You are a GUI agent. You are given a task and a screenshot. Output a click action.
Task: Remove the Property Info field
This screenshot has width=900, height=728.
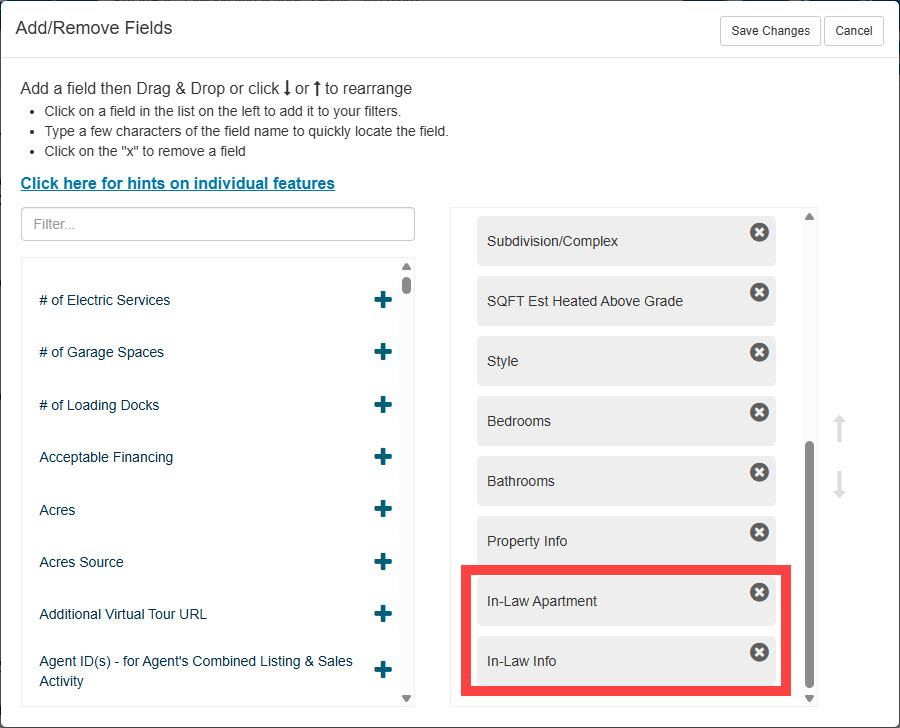759,532
